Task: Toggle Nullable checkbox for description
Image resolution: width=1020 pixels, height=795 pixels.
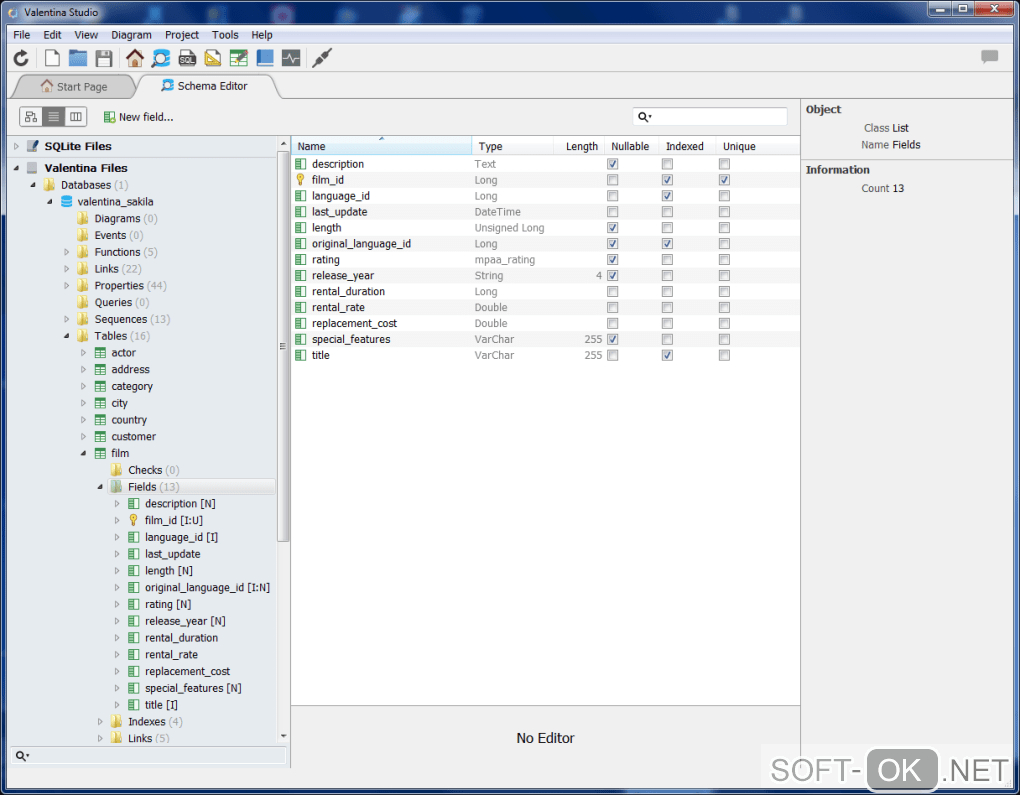Action: point(612,164)
